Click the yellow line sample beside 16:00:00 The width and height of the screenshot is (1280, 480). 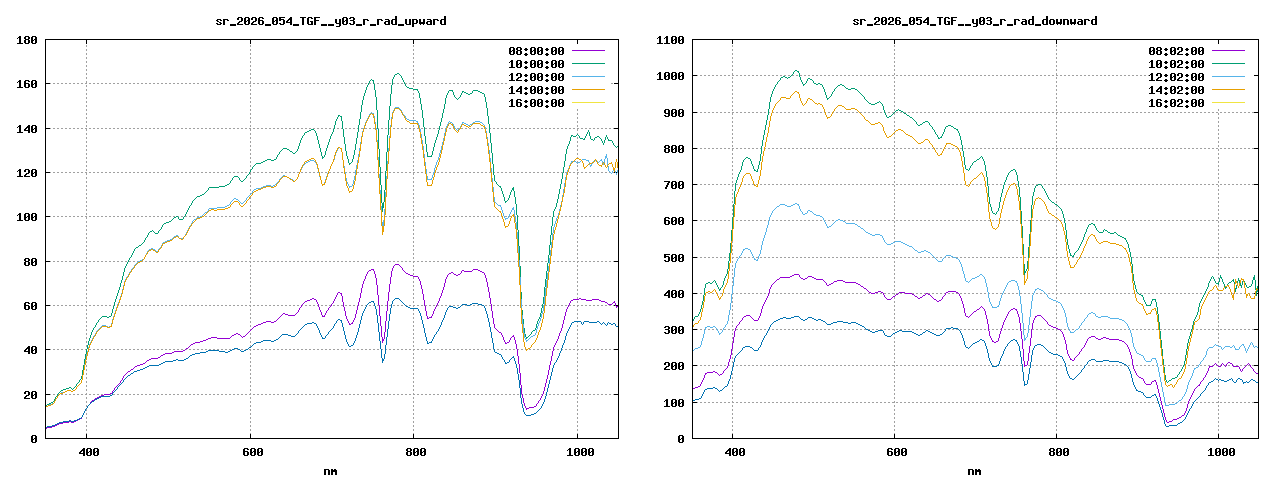click(x=588, y=103)
